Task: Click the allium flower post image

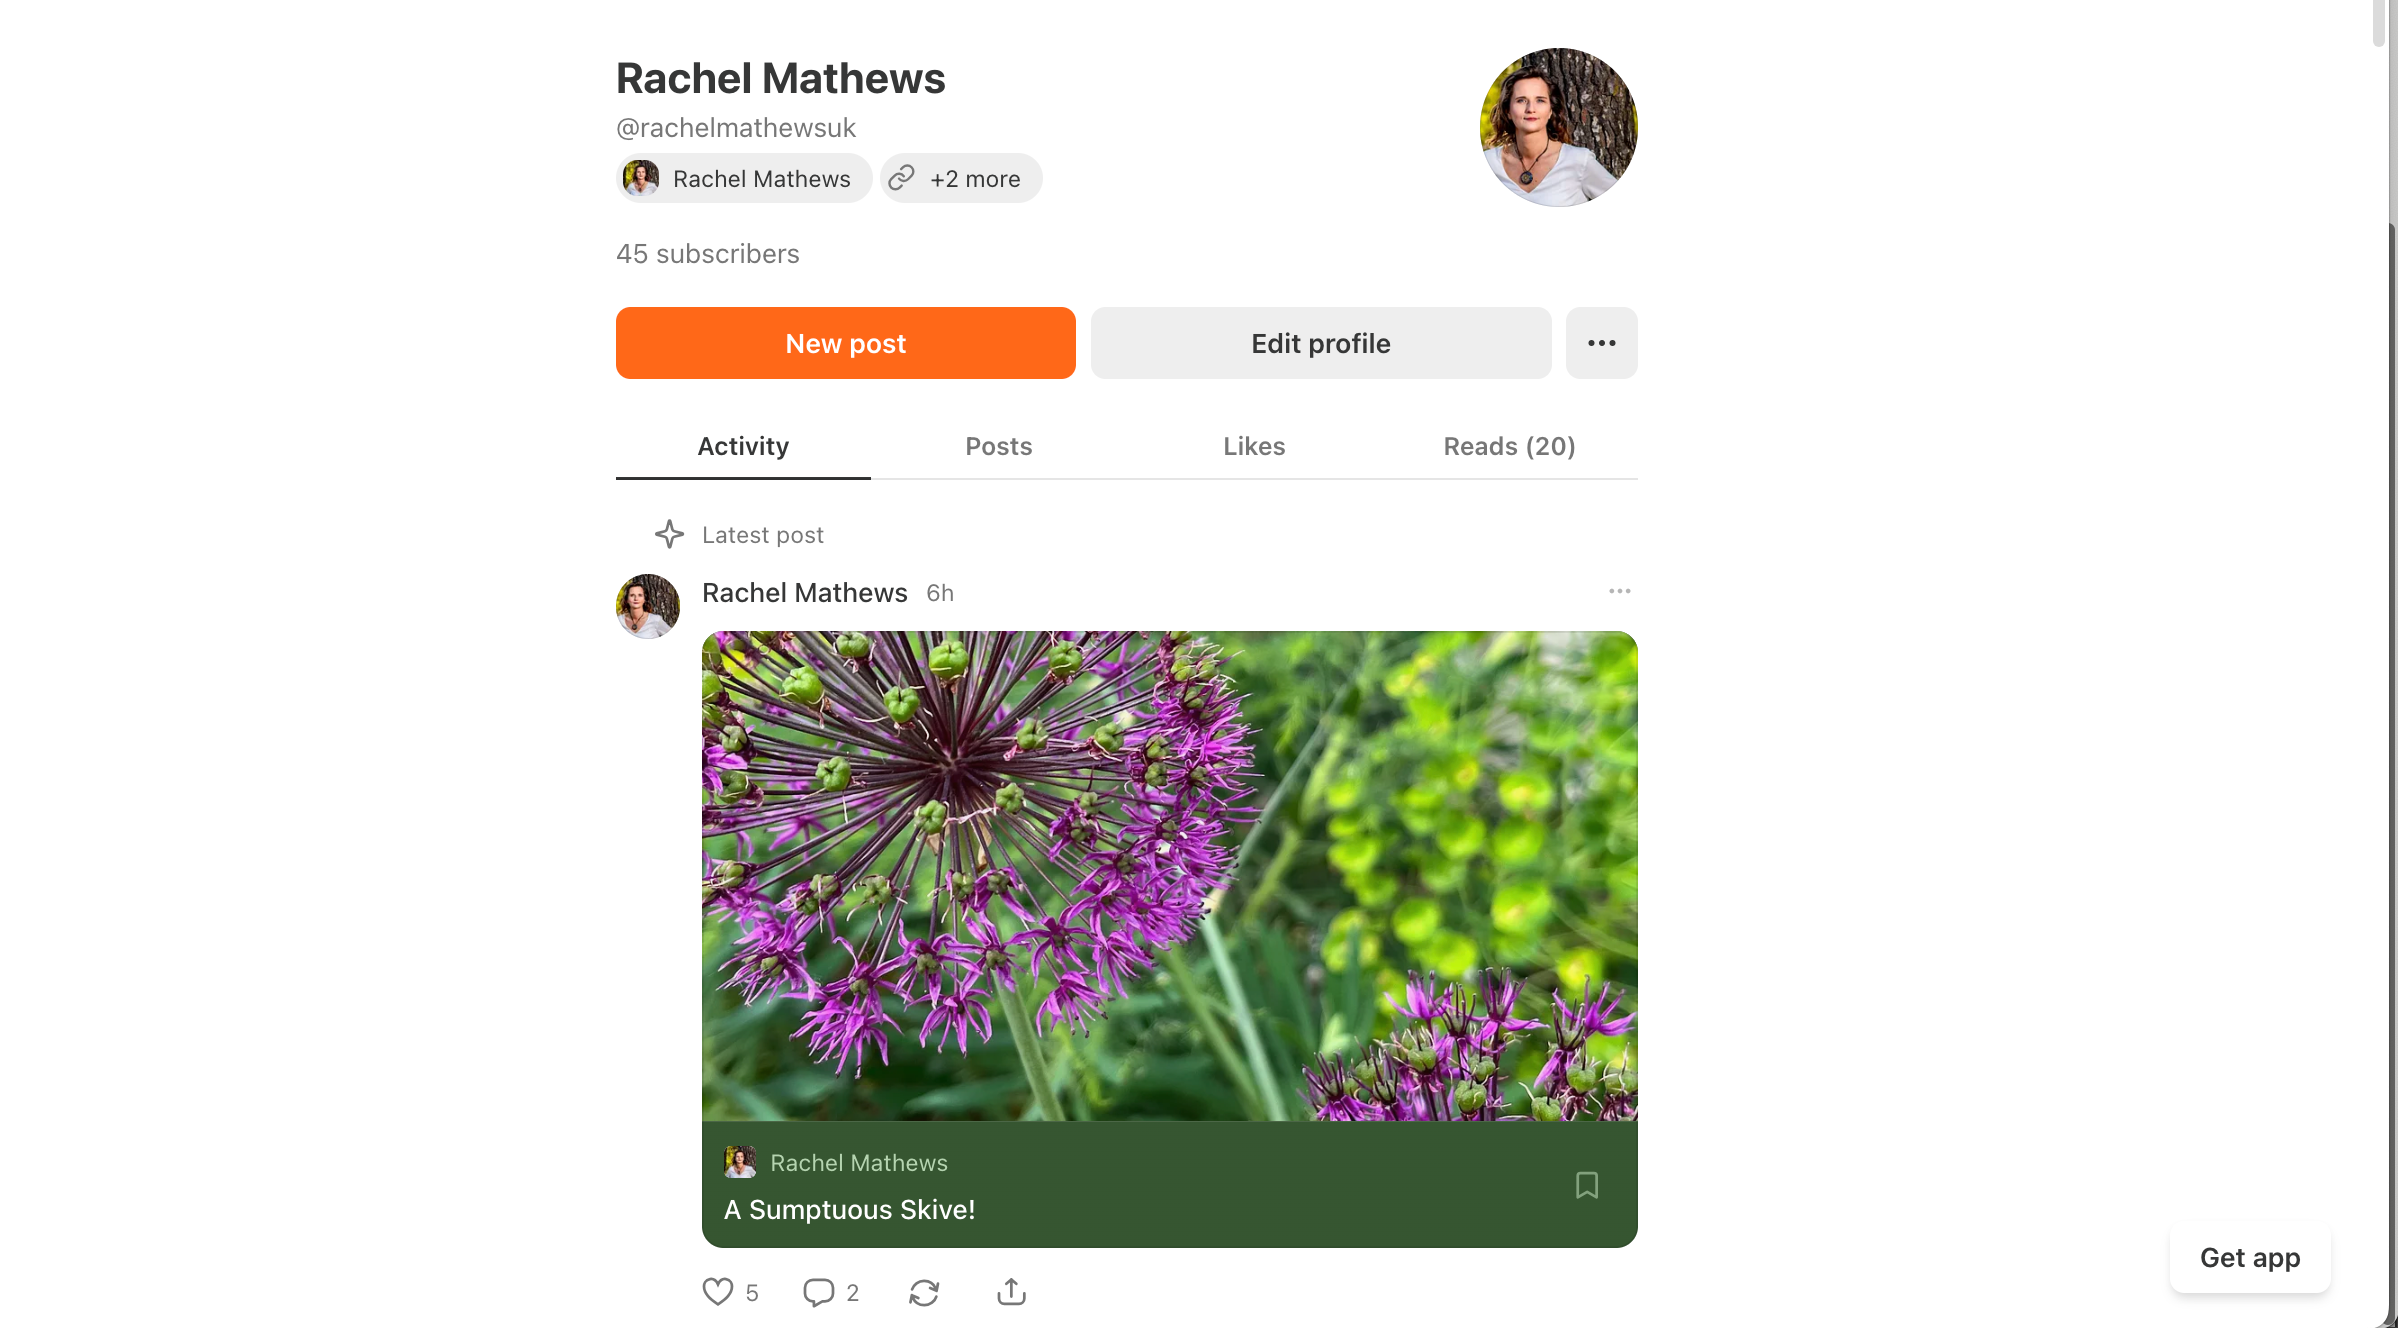Action: click(x=1170, y=876)
